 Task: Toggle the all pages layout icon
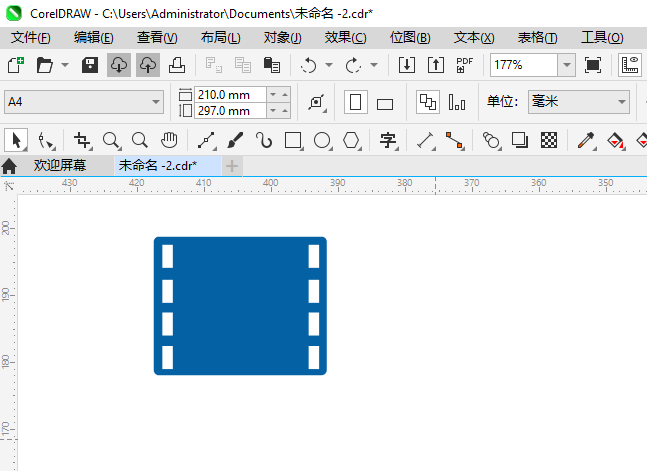[427, 102]
